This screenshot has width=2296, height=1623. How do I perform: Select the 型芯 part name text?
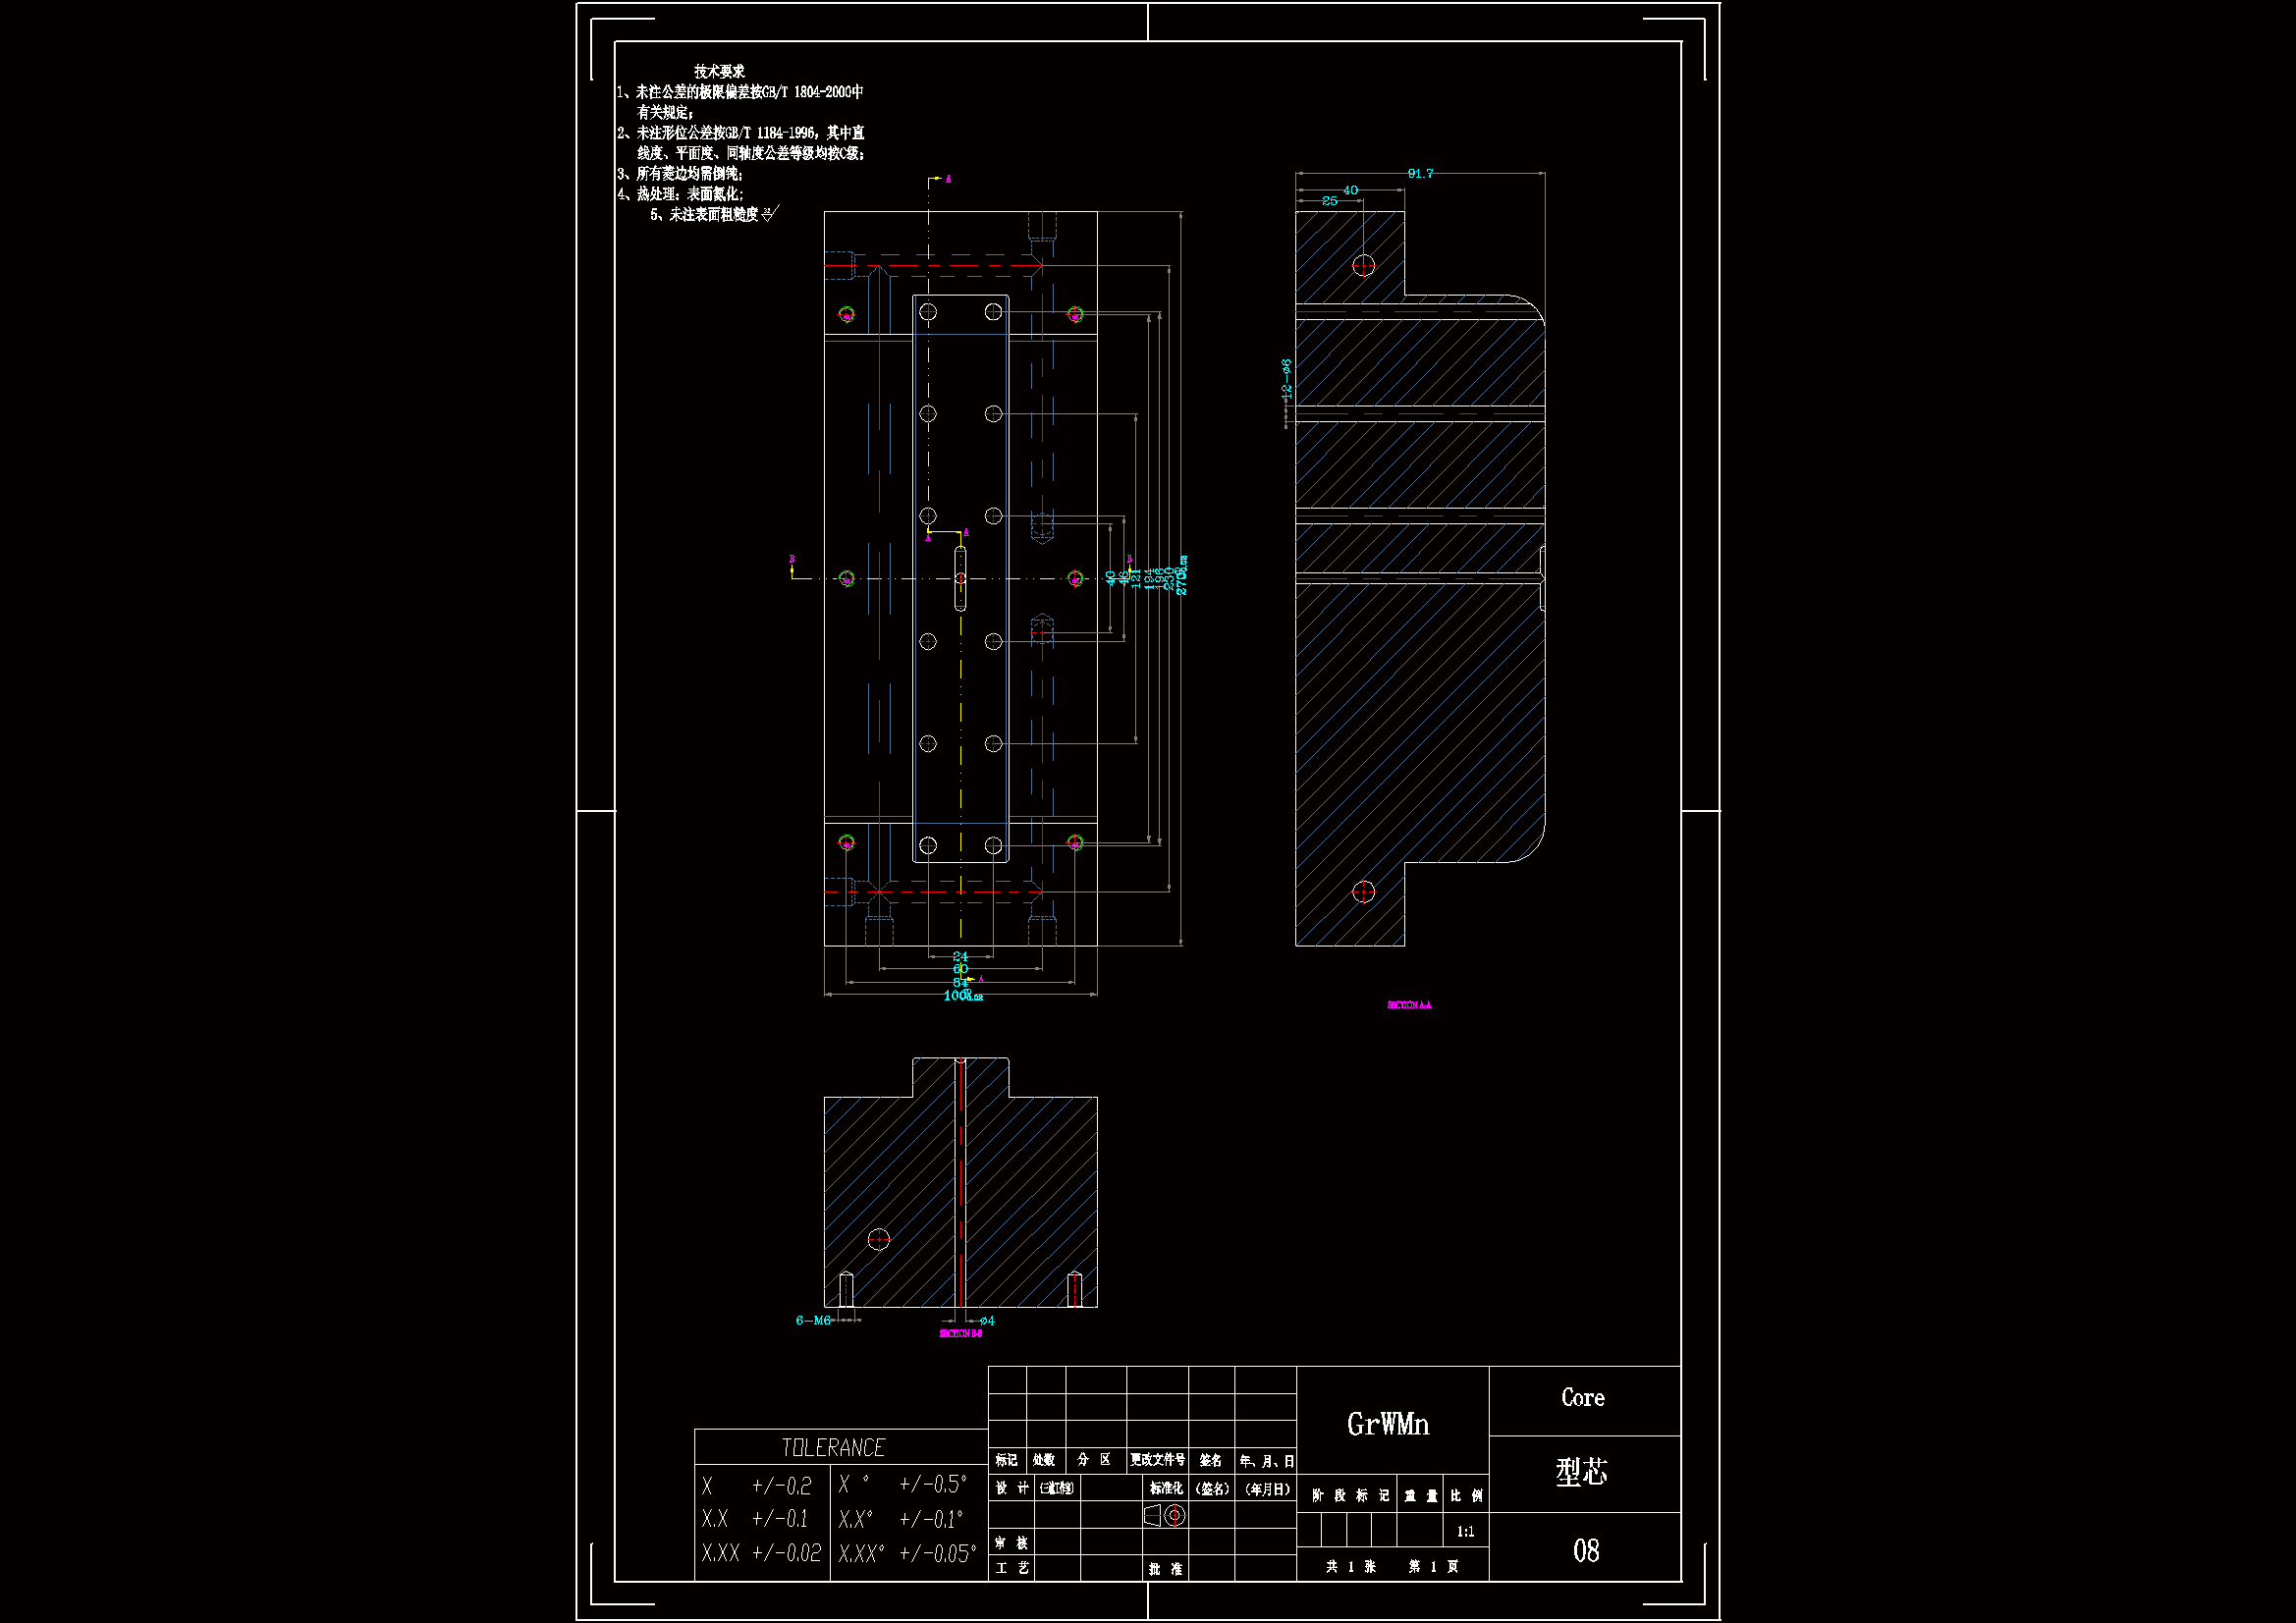tap(1581, 1472)
